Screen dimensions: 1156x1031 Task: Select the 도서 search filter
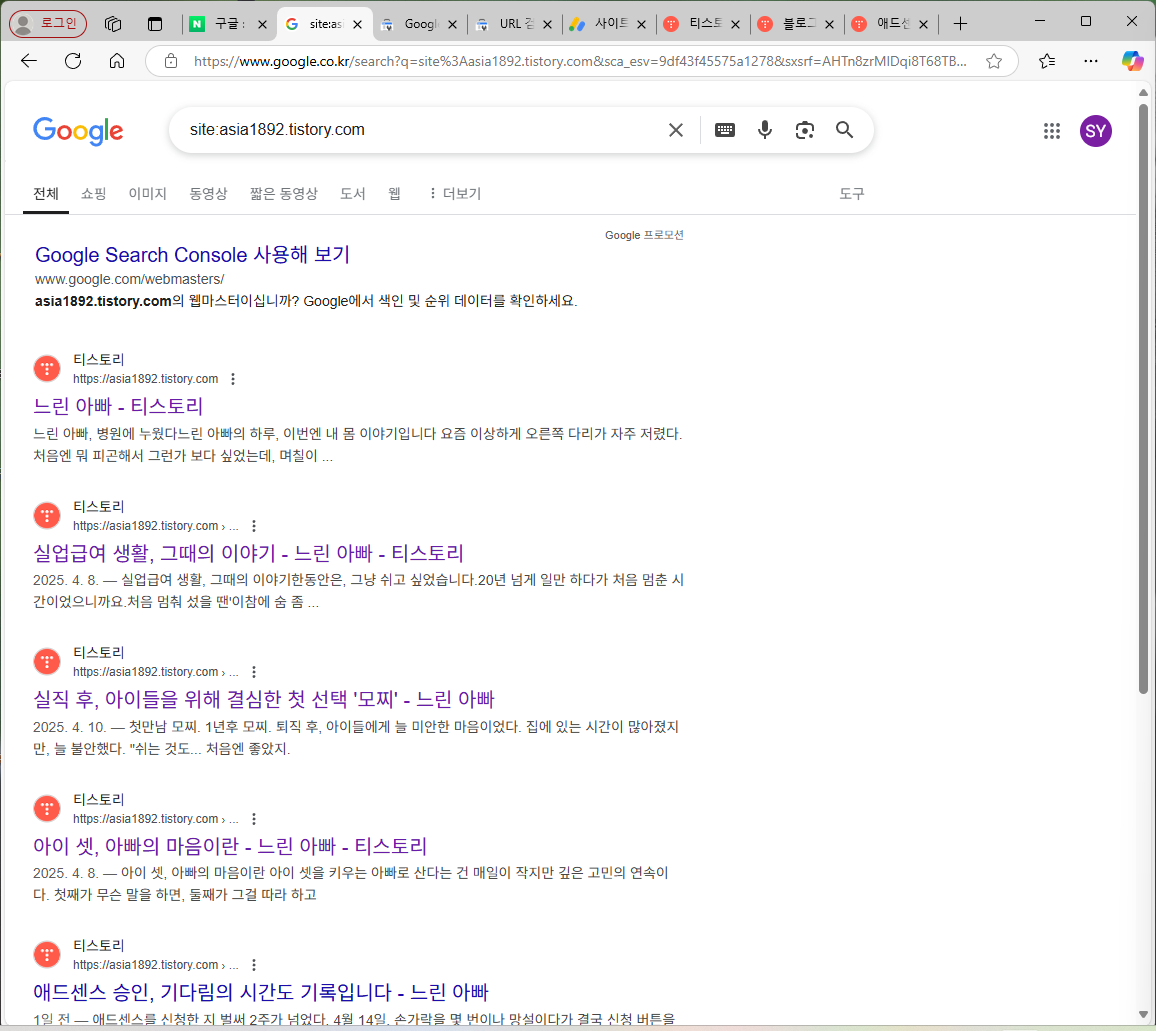point(352,194)
